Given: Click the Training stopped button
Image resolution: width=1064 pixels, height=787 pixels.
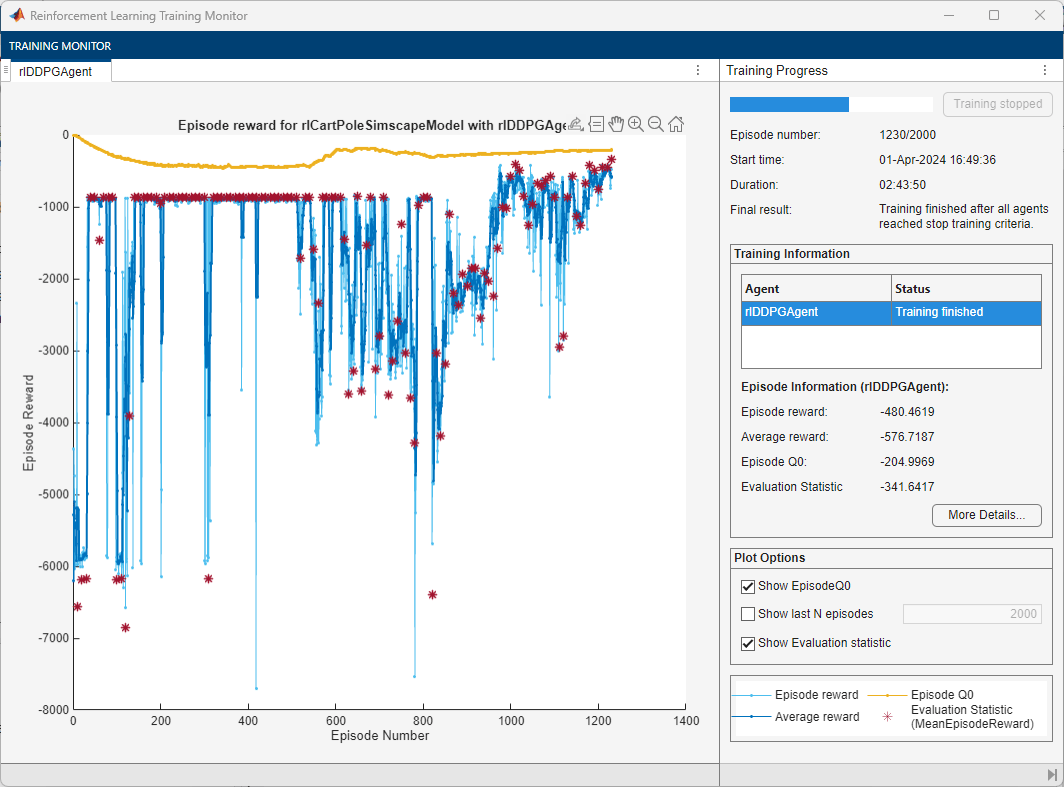Looking at the screenshot, I should coord(997,104).
